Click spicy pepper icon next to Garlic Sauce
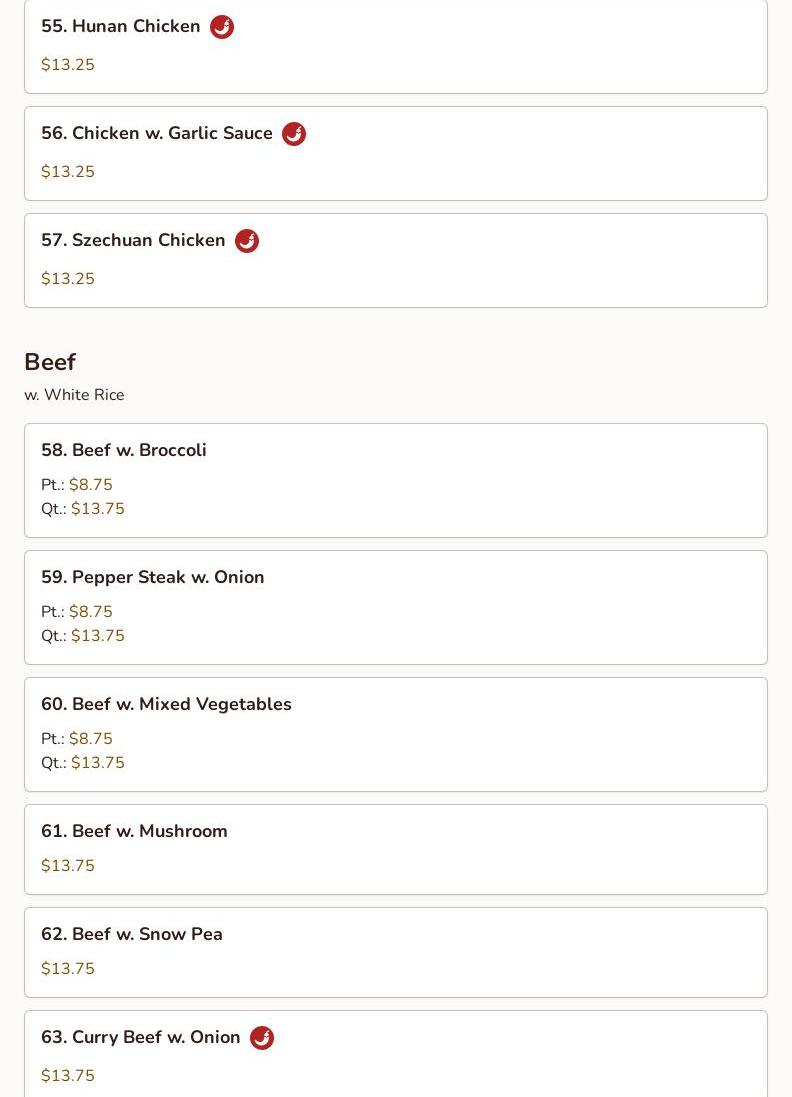Screen dimensions: 792x1097 (x=294, y=134)
